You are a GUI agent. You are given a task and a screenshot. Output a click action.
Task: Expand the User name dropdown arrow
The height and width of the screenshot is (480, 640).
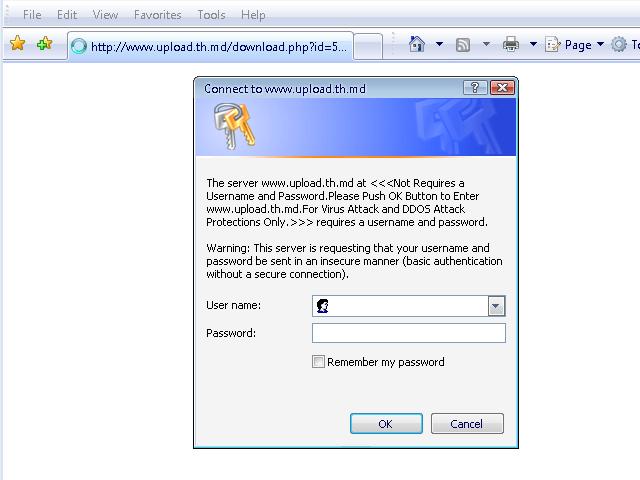coord(496,306)
